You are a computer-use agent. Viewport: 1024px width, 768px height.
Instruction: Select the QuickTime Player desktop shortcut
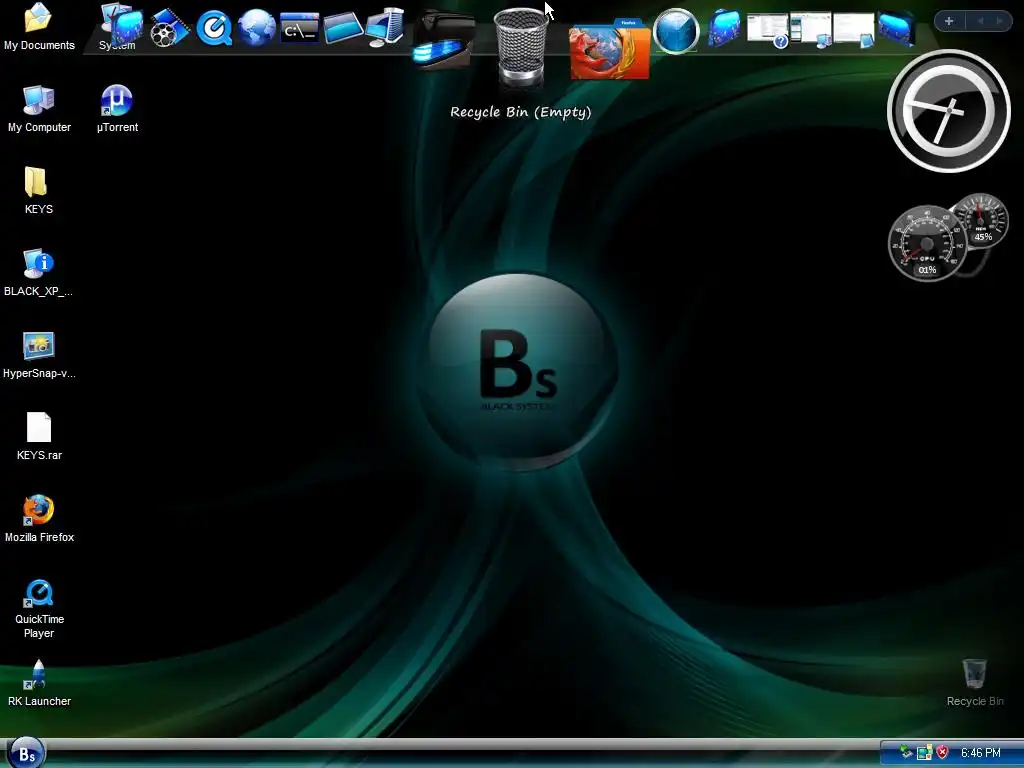(x=39, y=609)
